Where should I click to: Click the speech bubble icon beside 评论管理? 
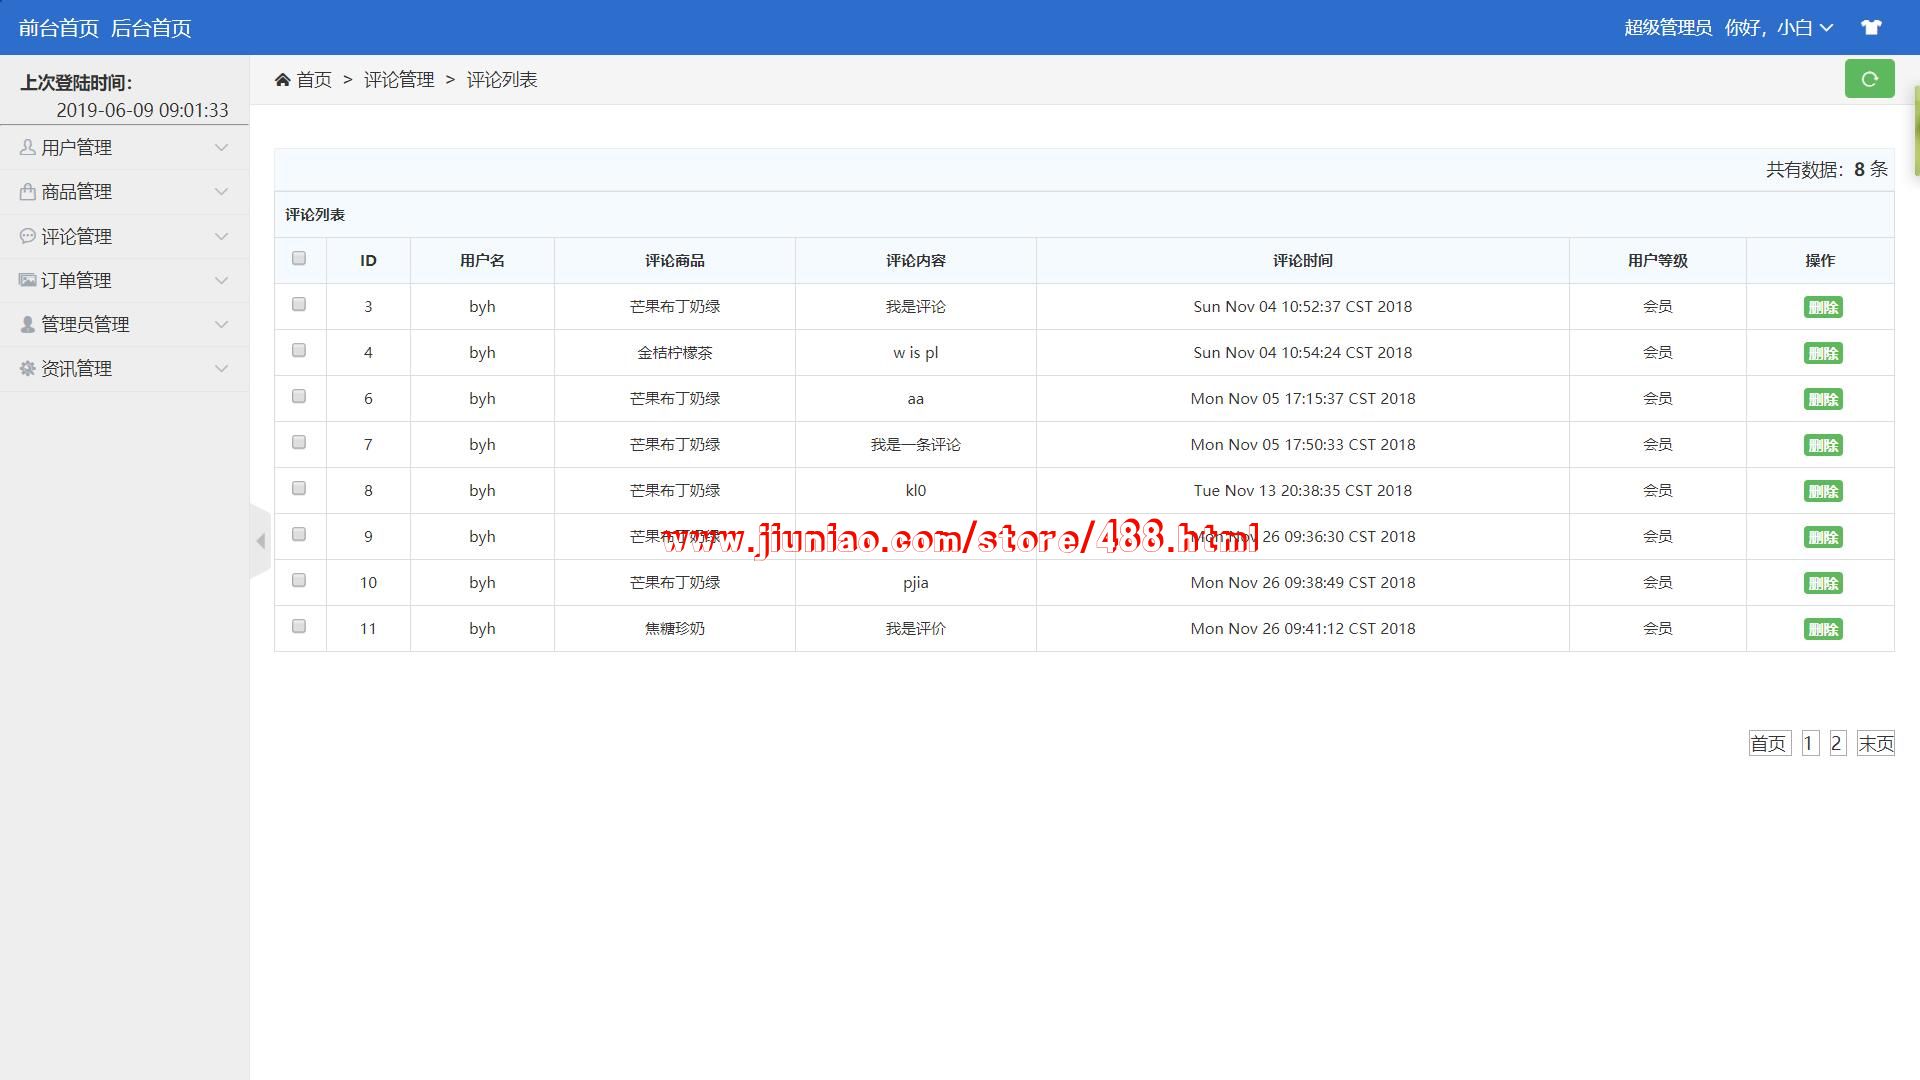(27, 236)
